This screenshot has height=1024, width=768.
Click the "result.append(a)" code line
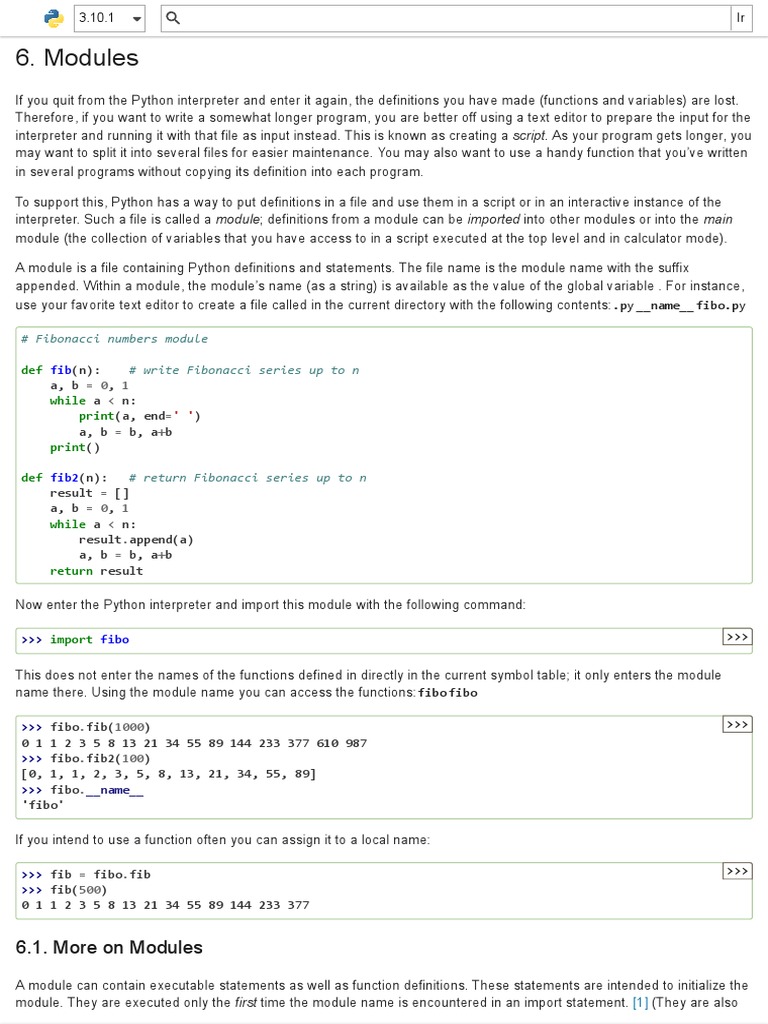[x=136, y=540]
